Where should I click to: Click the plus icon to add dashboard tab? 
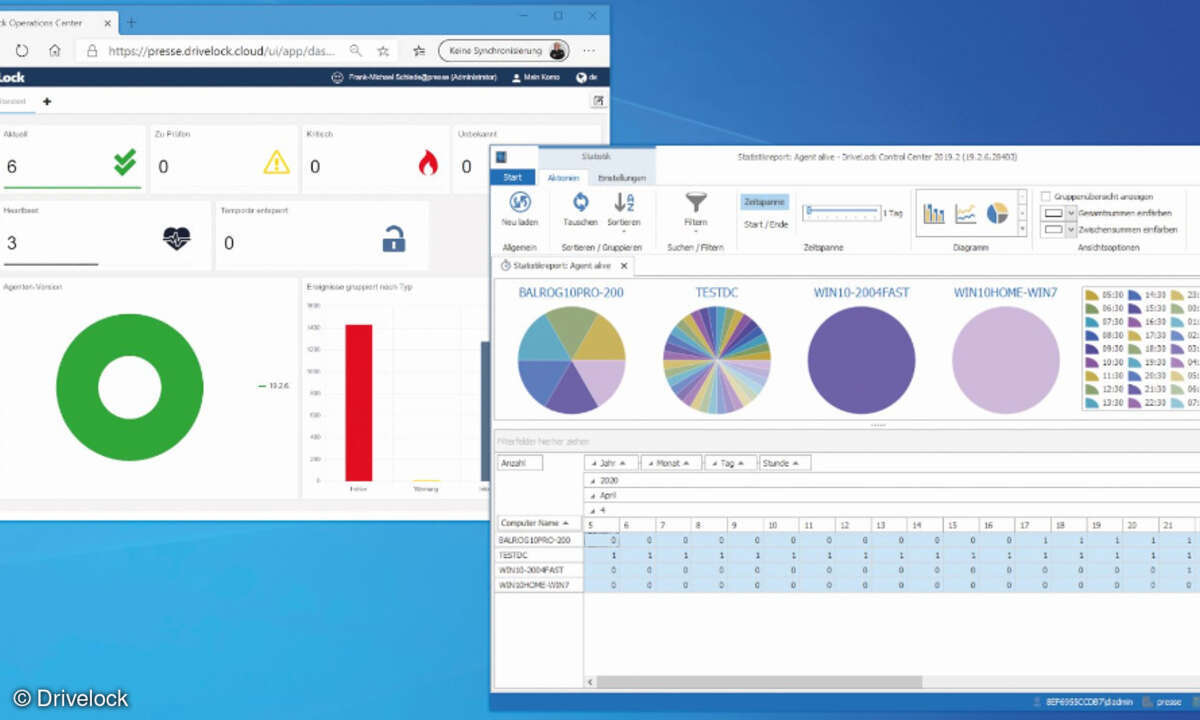[46, 101]
